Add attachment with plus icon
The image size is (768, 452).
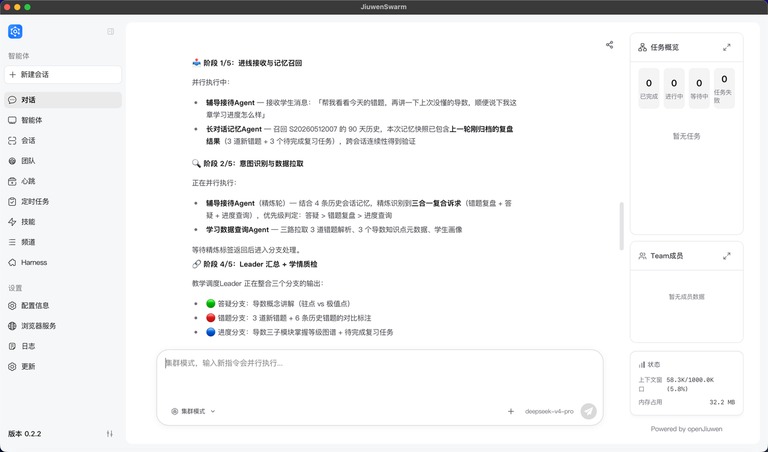[x=511, y=411]
